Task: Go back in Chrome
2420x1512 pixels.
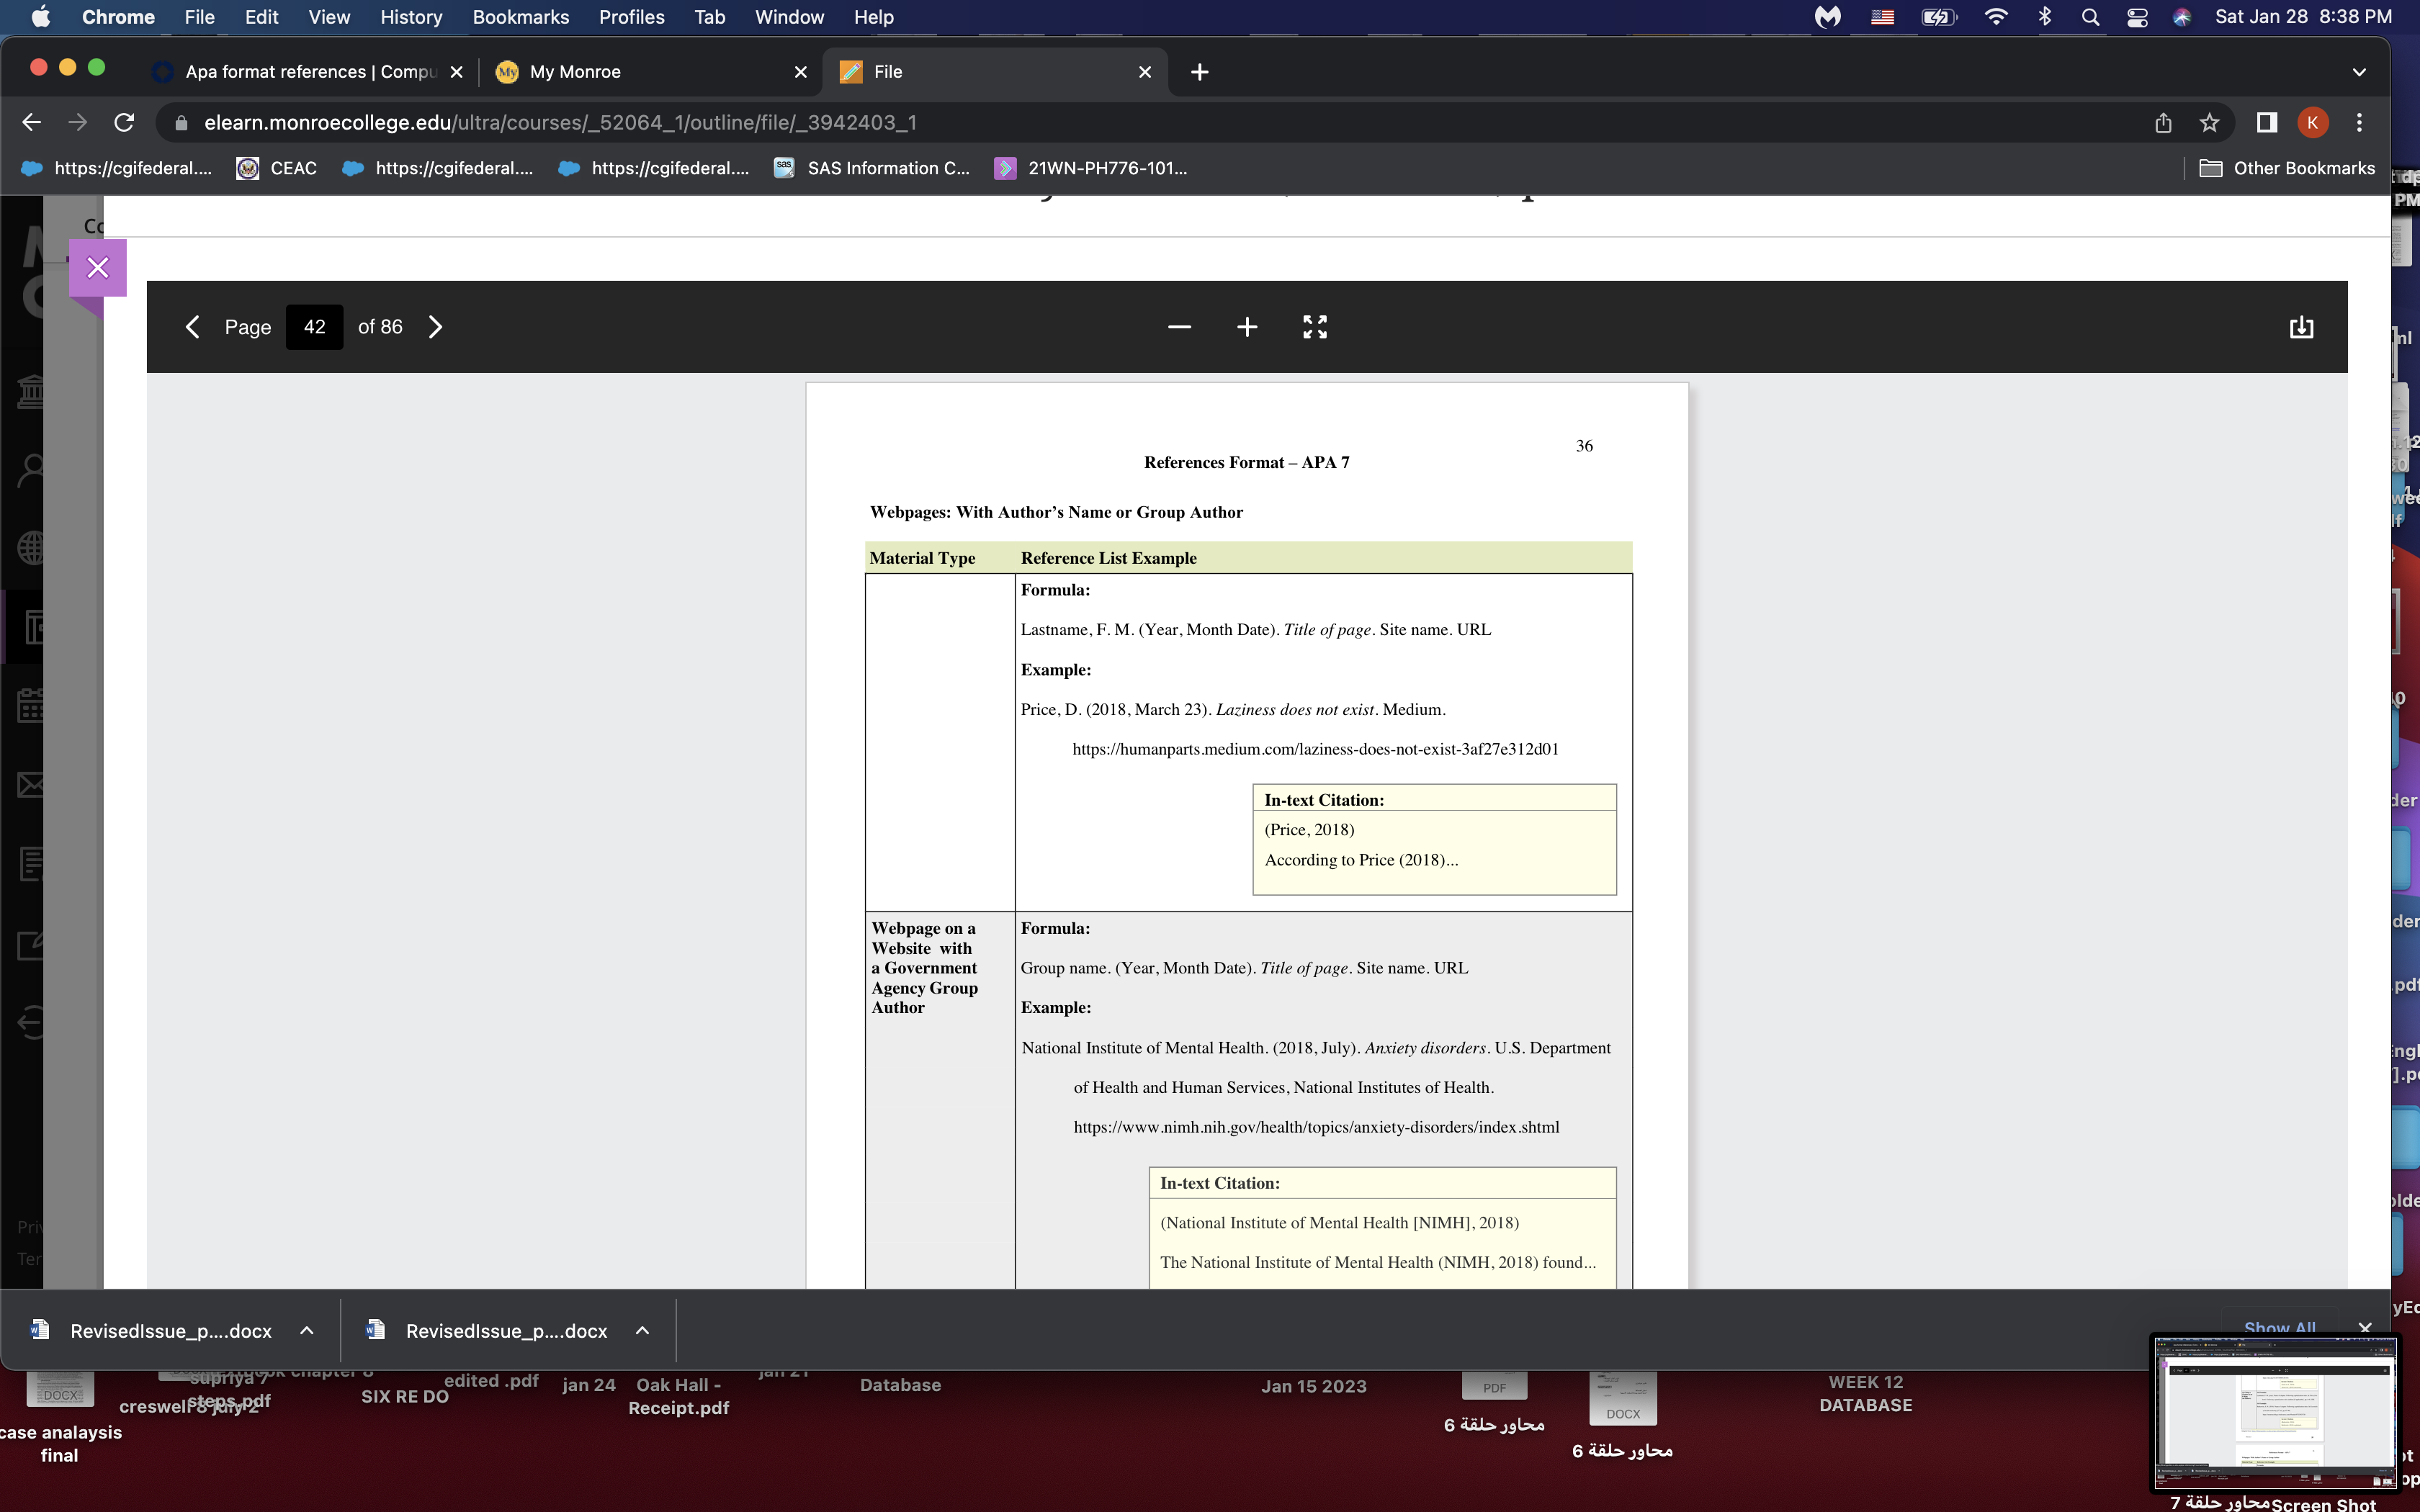Action: point(31,122)
